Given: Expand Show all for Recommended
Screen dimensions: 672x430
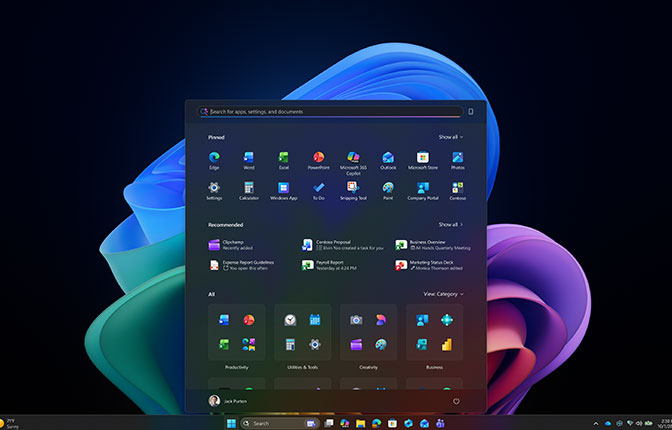Looking at the screenshot, I should tap(450, 225).
